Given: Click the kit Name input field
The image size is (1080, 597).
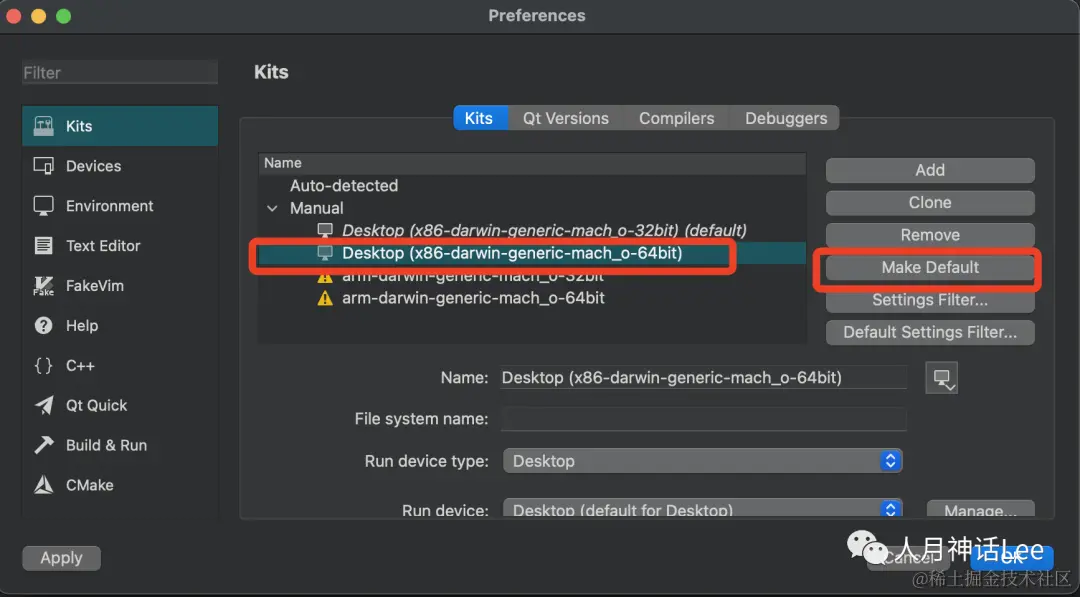Looking at the screenshot, I should pyautogui.click(x=703, y=377).
